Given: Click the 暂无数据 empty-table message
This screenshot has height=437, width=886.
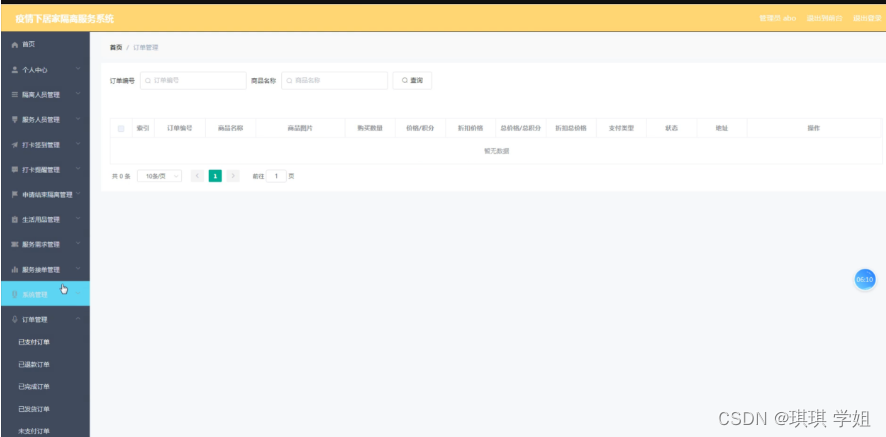Looking at the screenshot, I should click(x=497, y=151).
